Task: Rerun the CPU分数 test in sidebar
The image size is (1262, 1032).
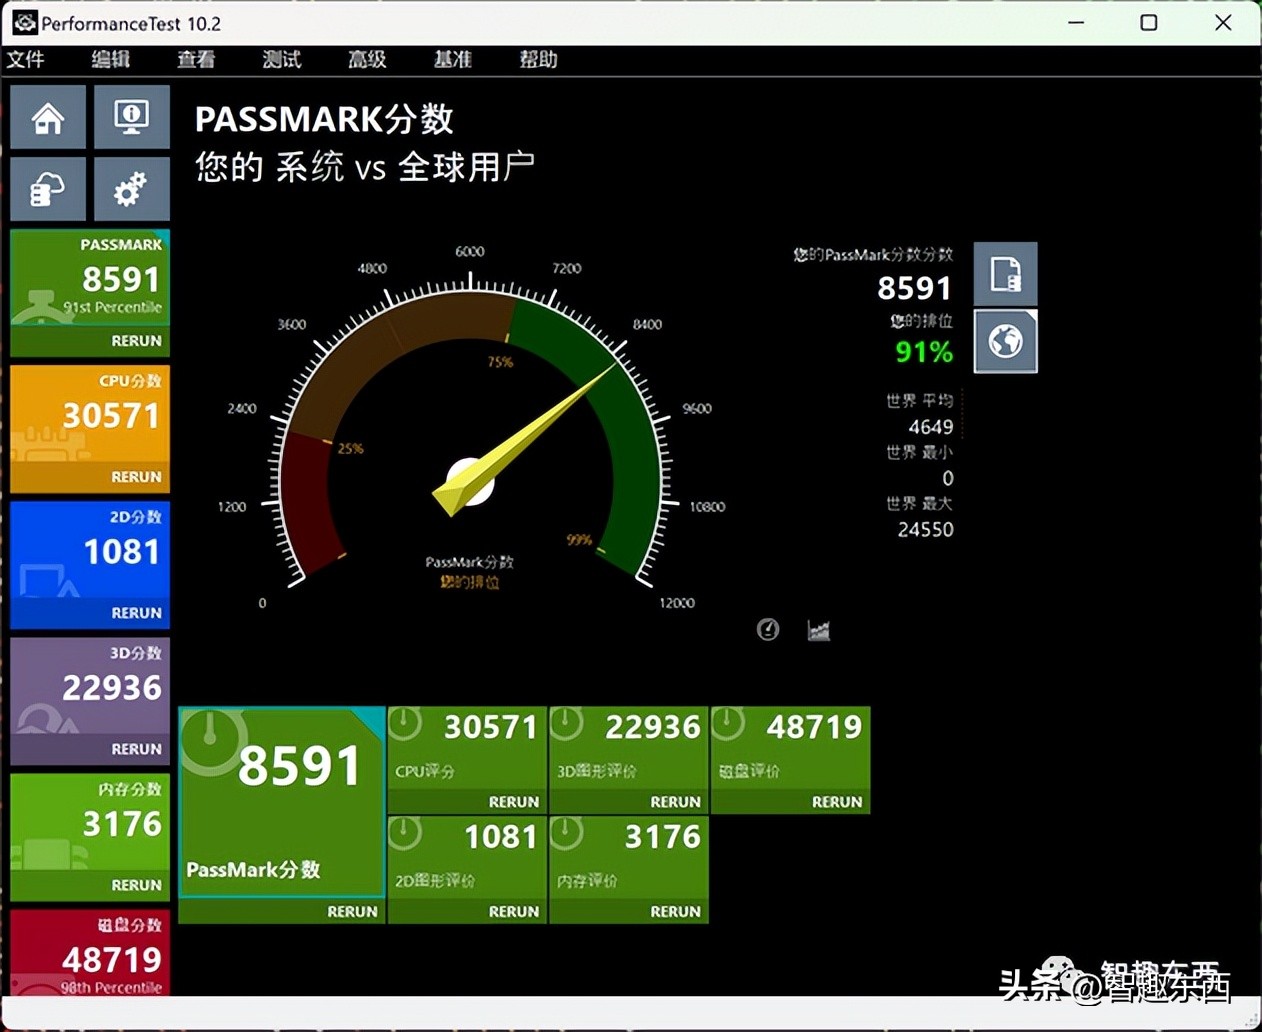Action: 136,477
